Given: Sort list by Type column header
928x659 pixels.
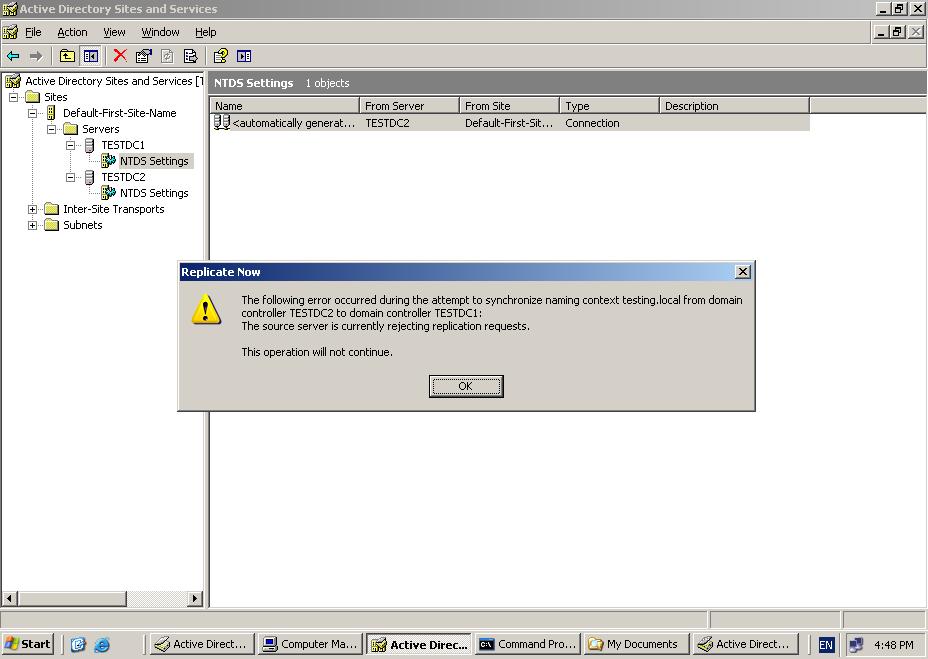Looking at the screenshot, I should click(610, 106).
